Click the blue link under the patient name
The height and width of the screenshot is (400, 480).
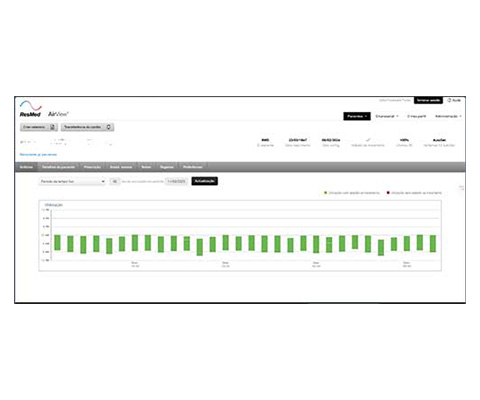coord(38,155)
